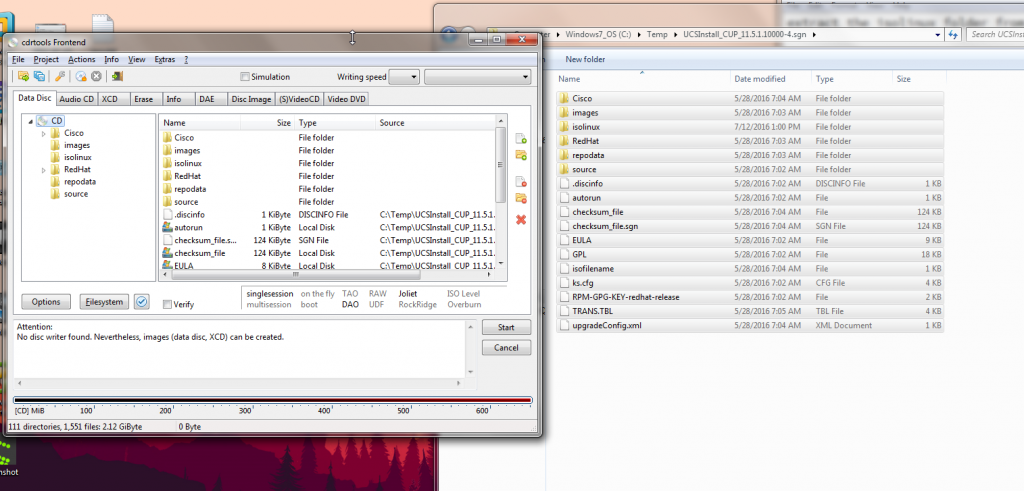
Task: Open the File menu
Action: pyautogui.click(x=18, y=59)
